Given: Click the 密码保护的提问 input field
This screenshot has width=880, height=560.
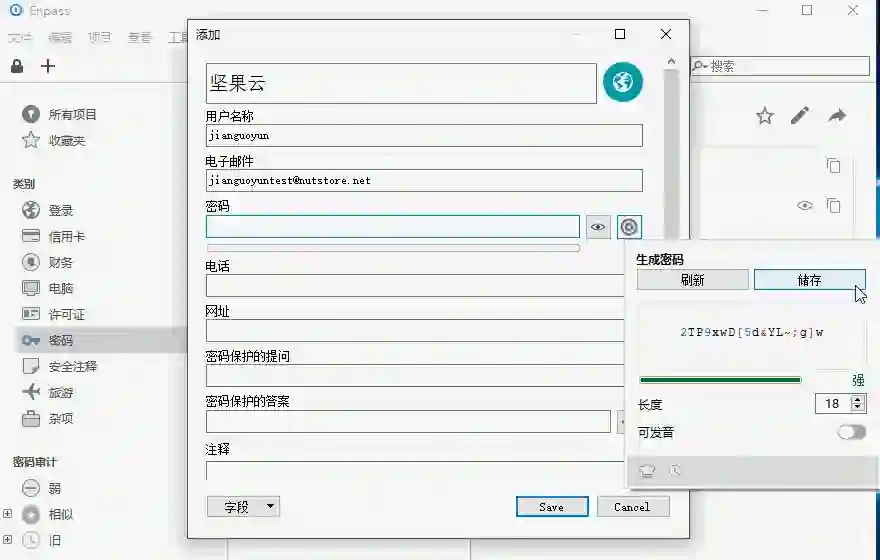Looking at the screenshot, I should point(415,375).
